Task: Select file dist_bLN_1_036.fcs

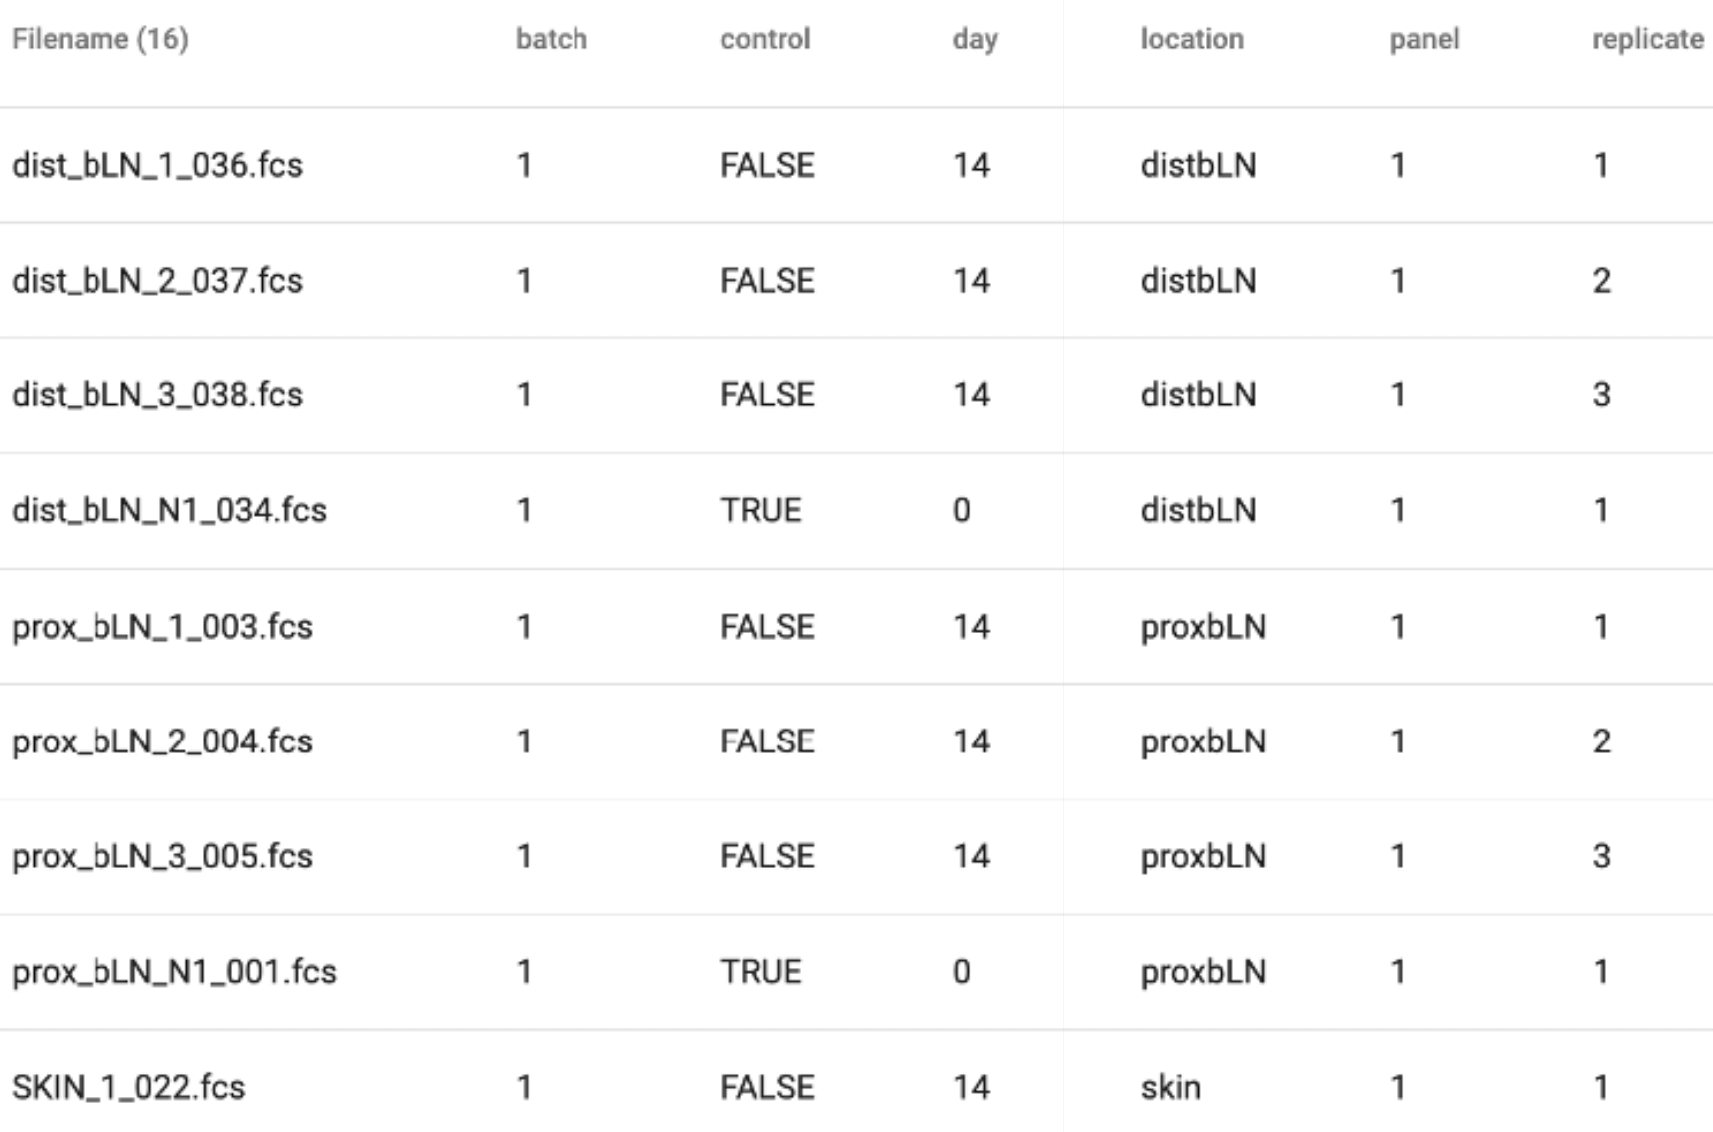Action: click(157, 165)
